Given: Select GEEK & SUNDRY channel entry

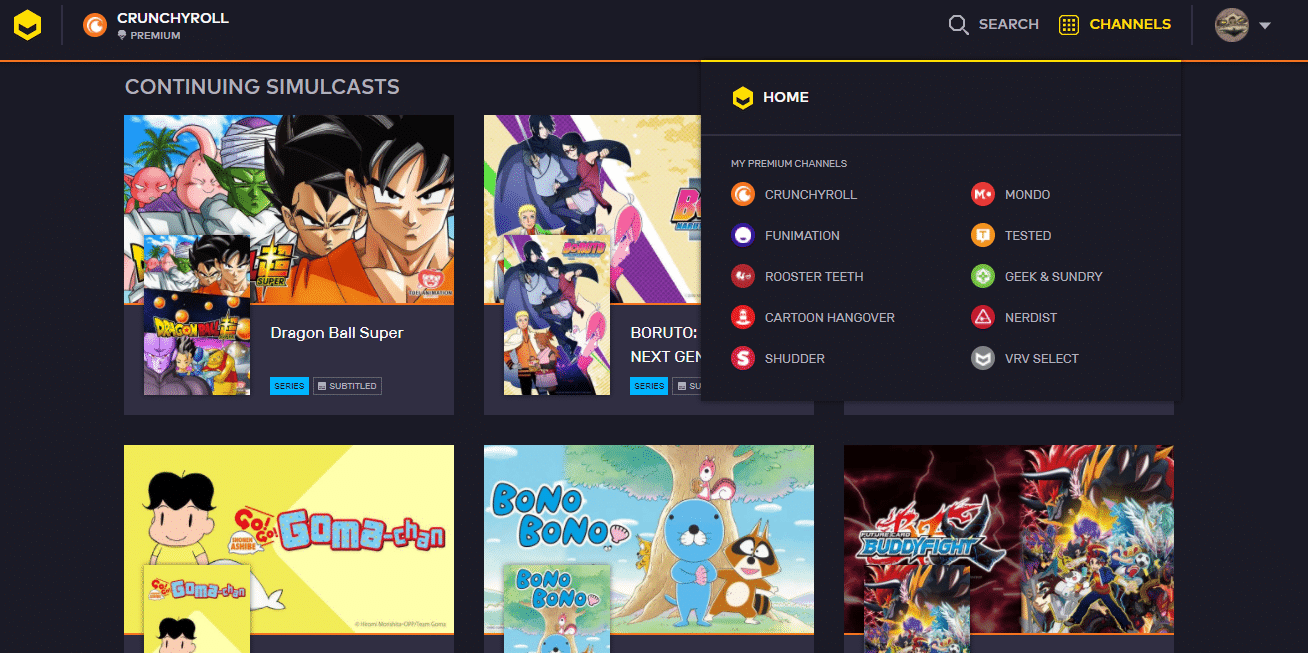Looking at the screenshot, I should [1053, 276].
